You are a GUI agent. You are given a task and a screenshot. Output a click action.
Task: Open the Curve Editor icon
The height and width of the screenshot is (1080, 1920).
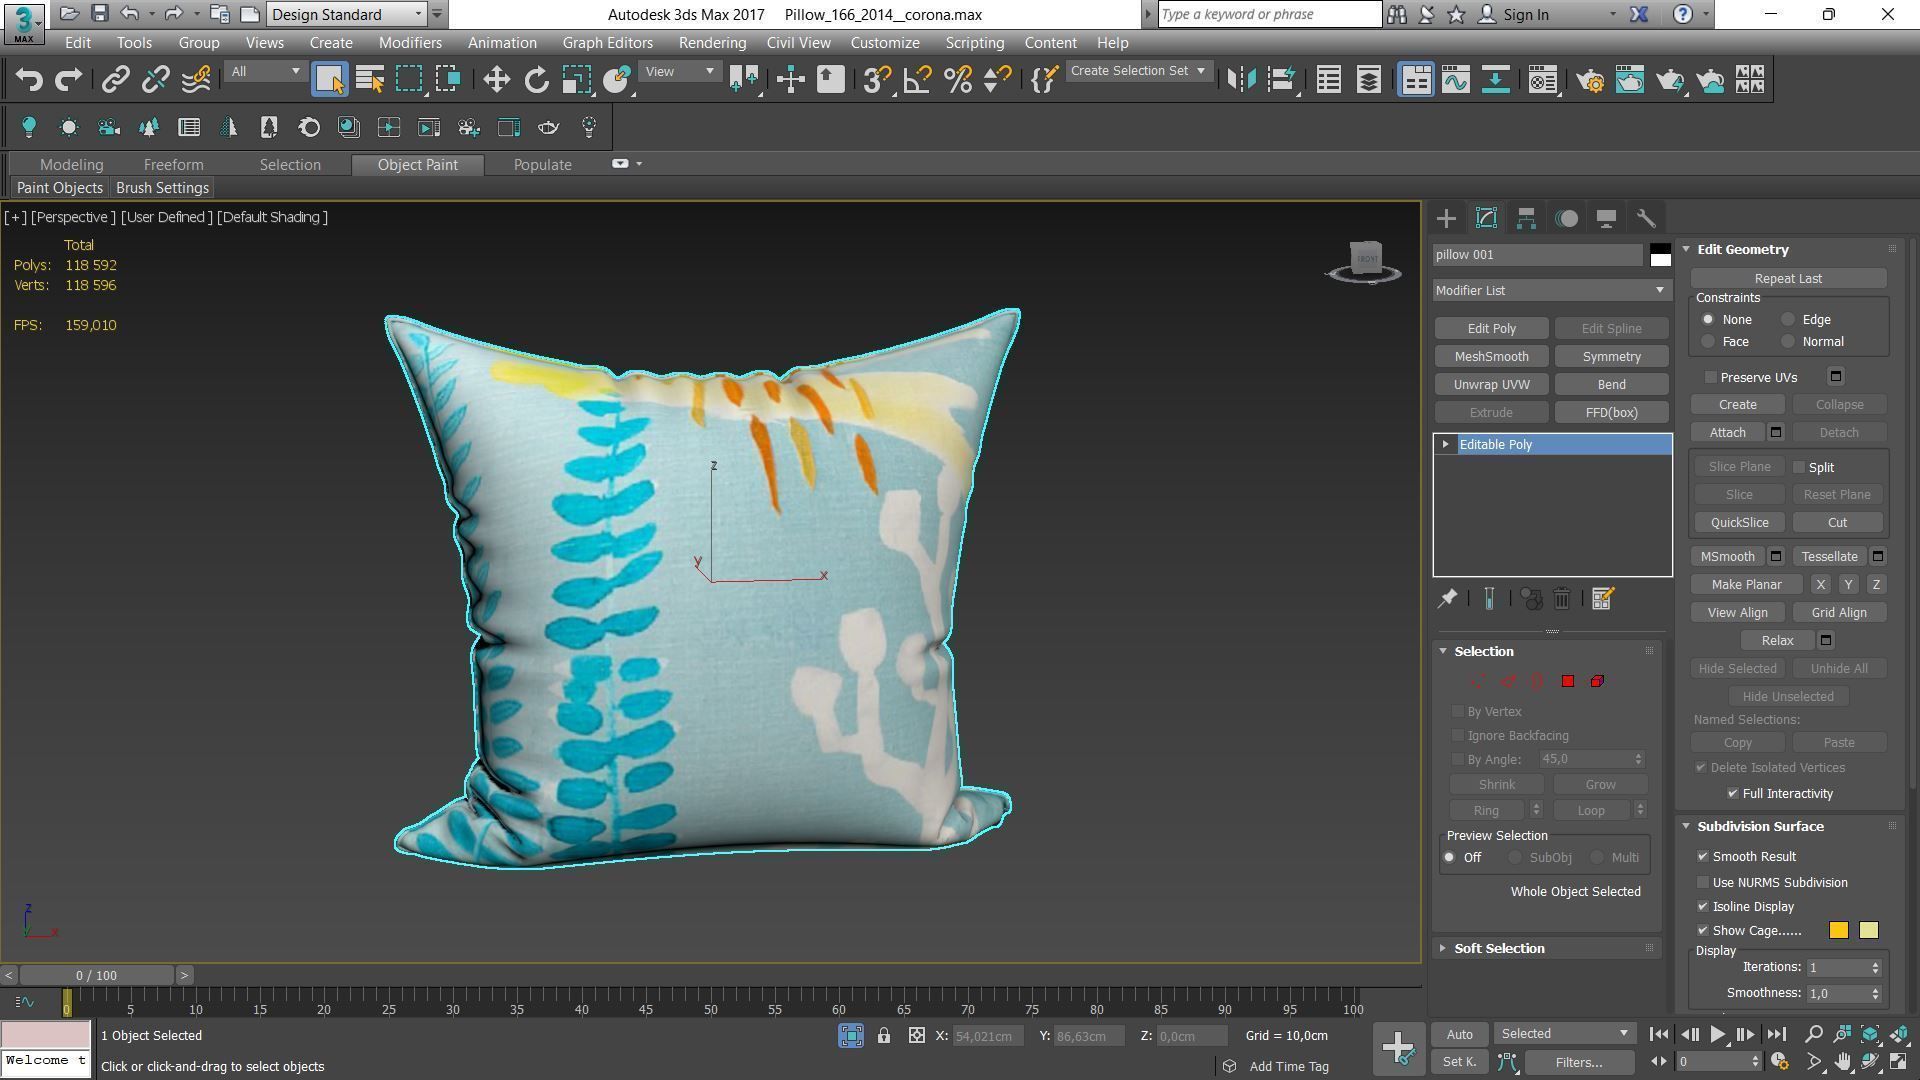pyautogui.click(x=1455, y=80)
